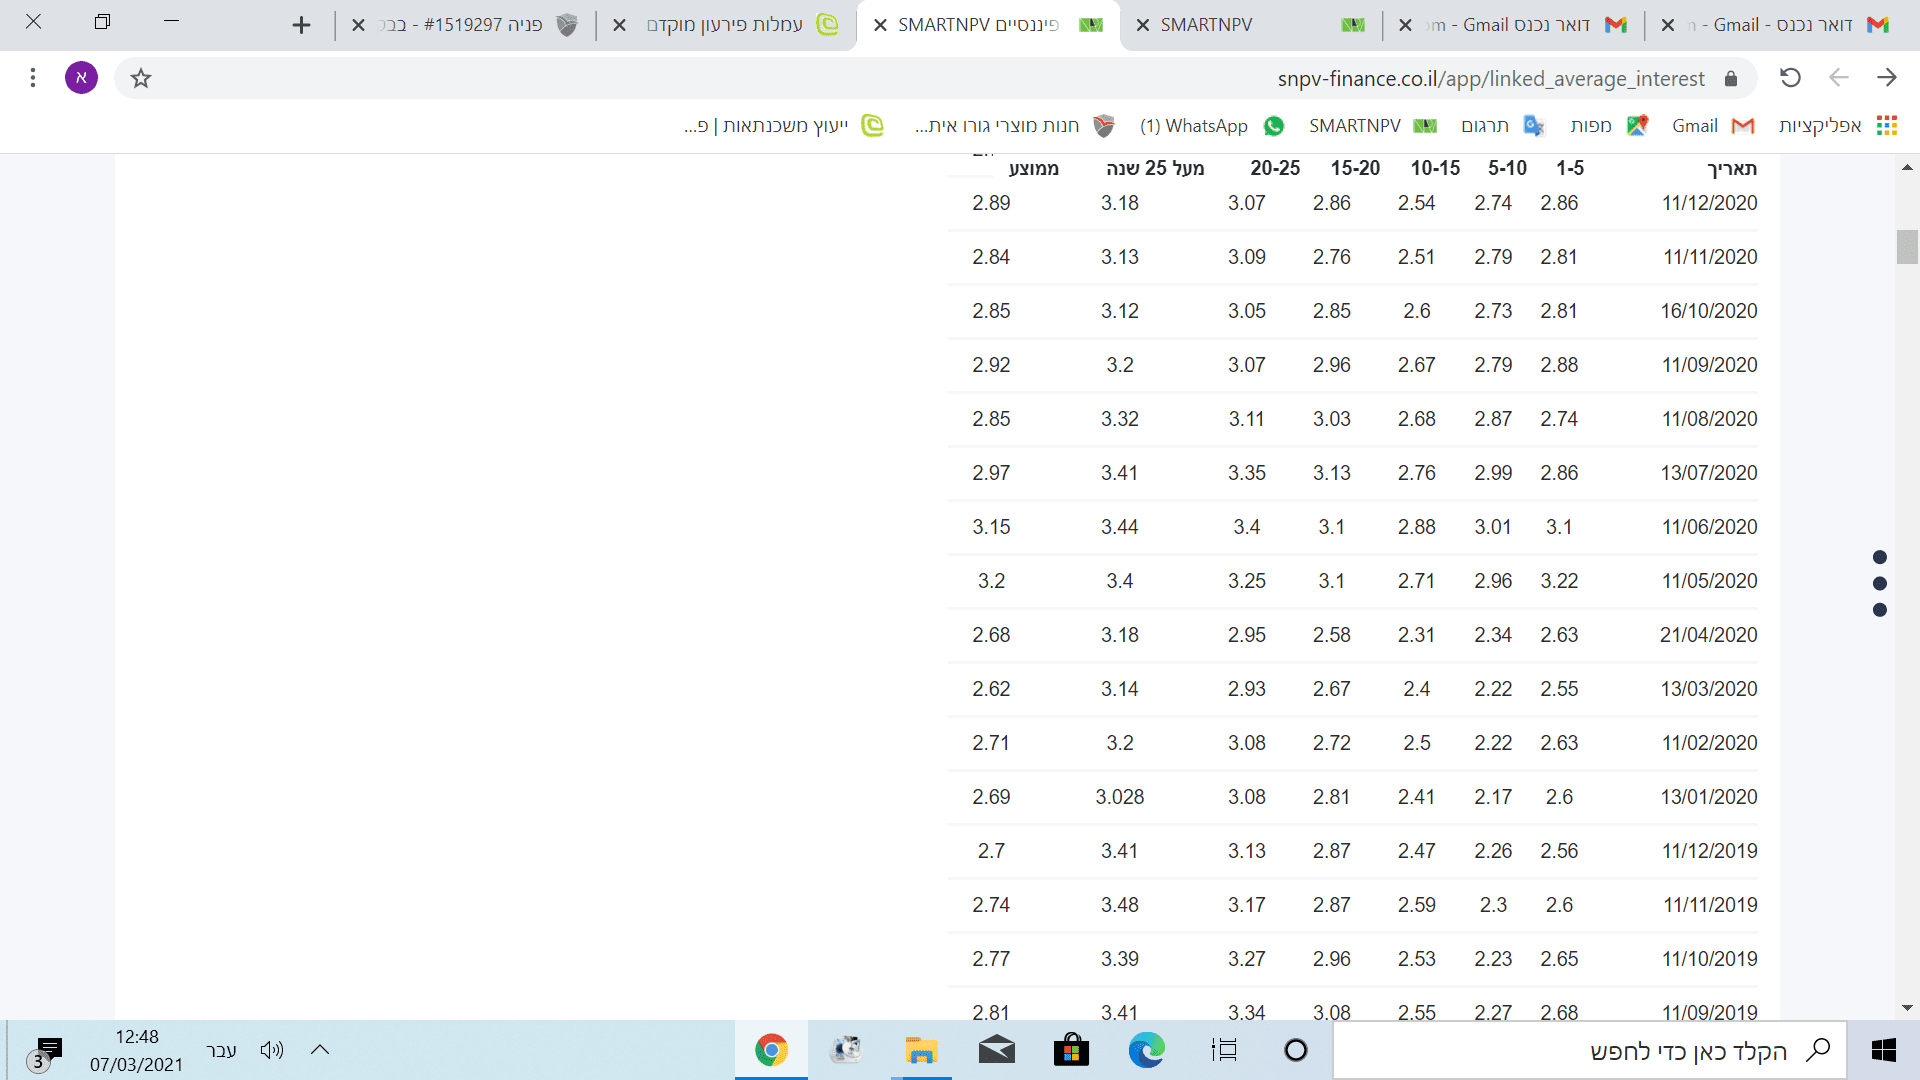
Task: Click the middle dot side navigation indicator
Action: pos(1880,583)
